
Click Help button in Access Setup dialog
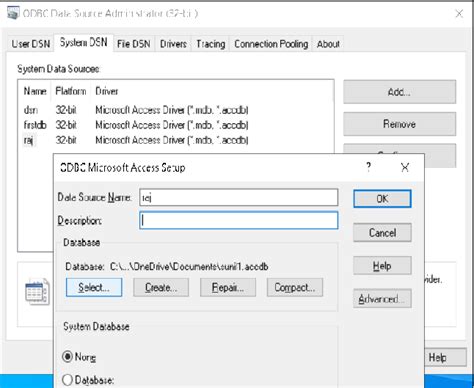(382, 266)
